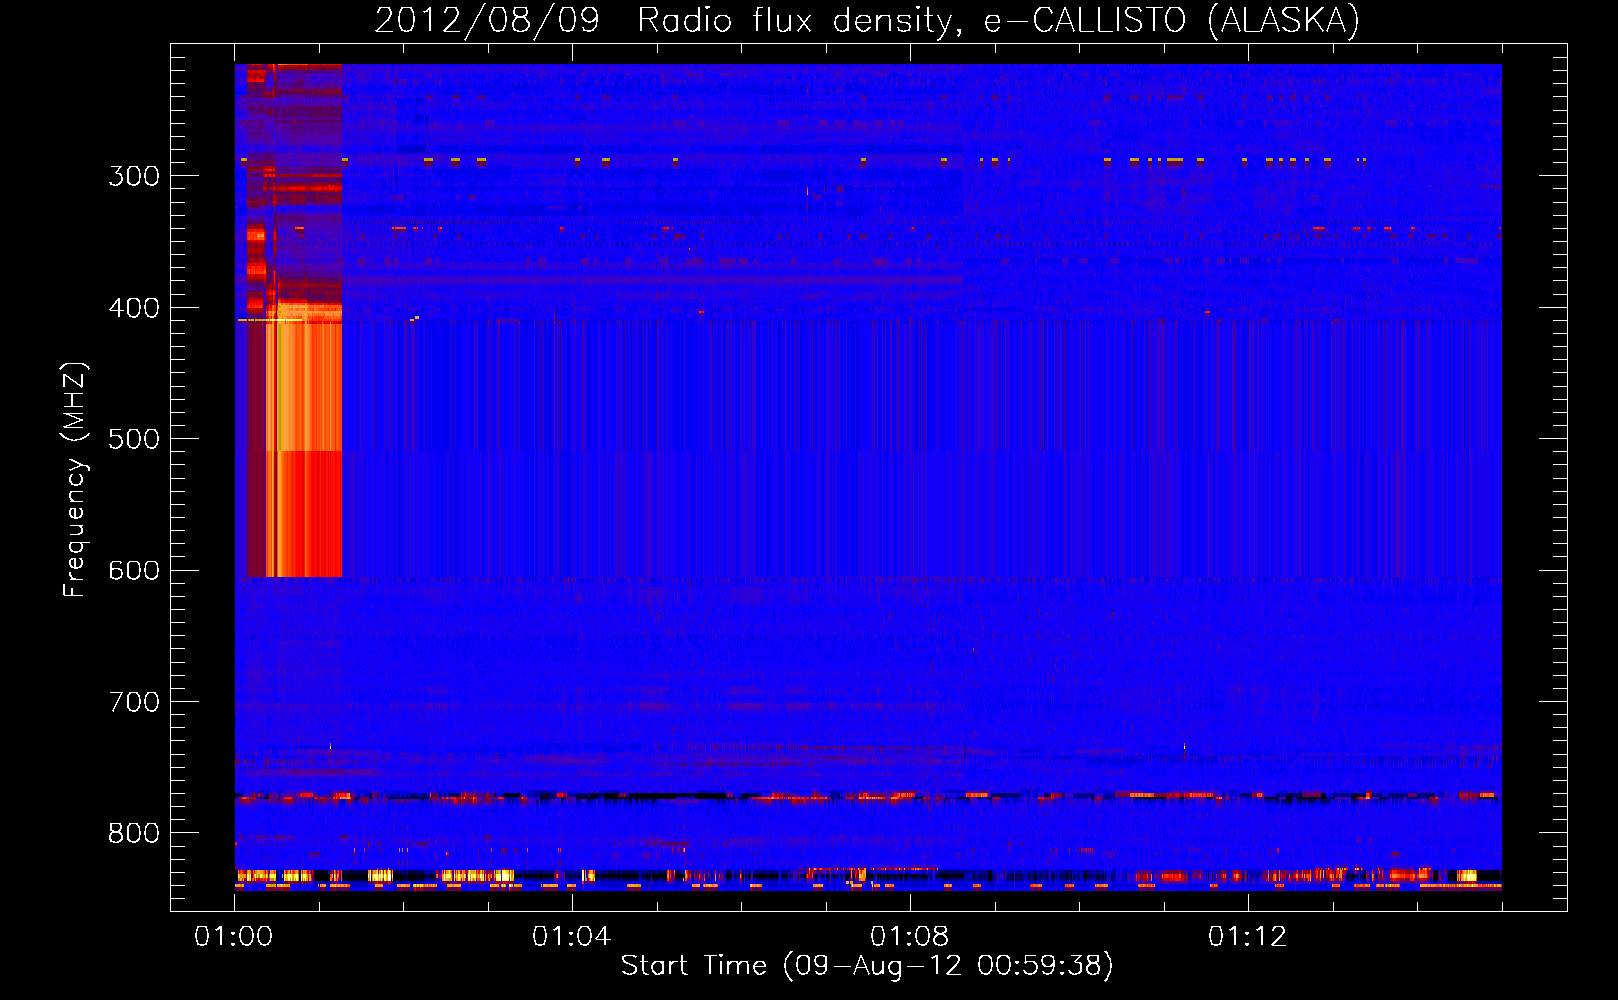Click the 'Start Time (09-Aug-12 00:59:38)' label
Screen dimensions: 1618x1000
click(x=867, y=966)
